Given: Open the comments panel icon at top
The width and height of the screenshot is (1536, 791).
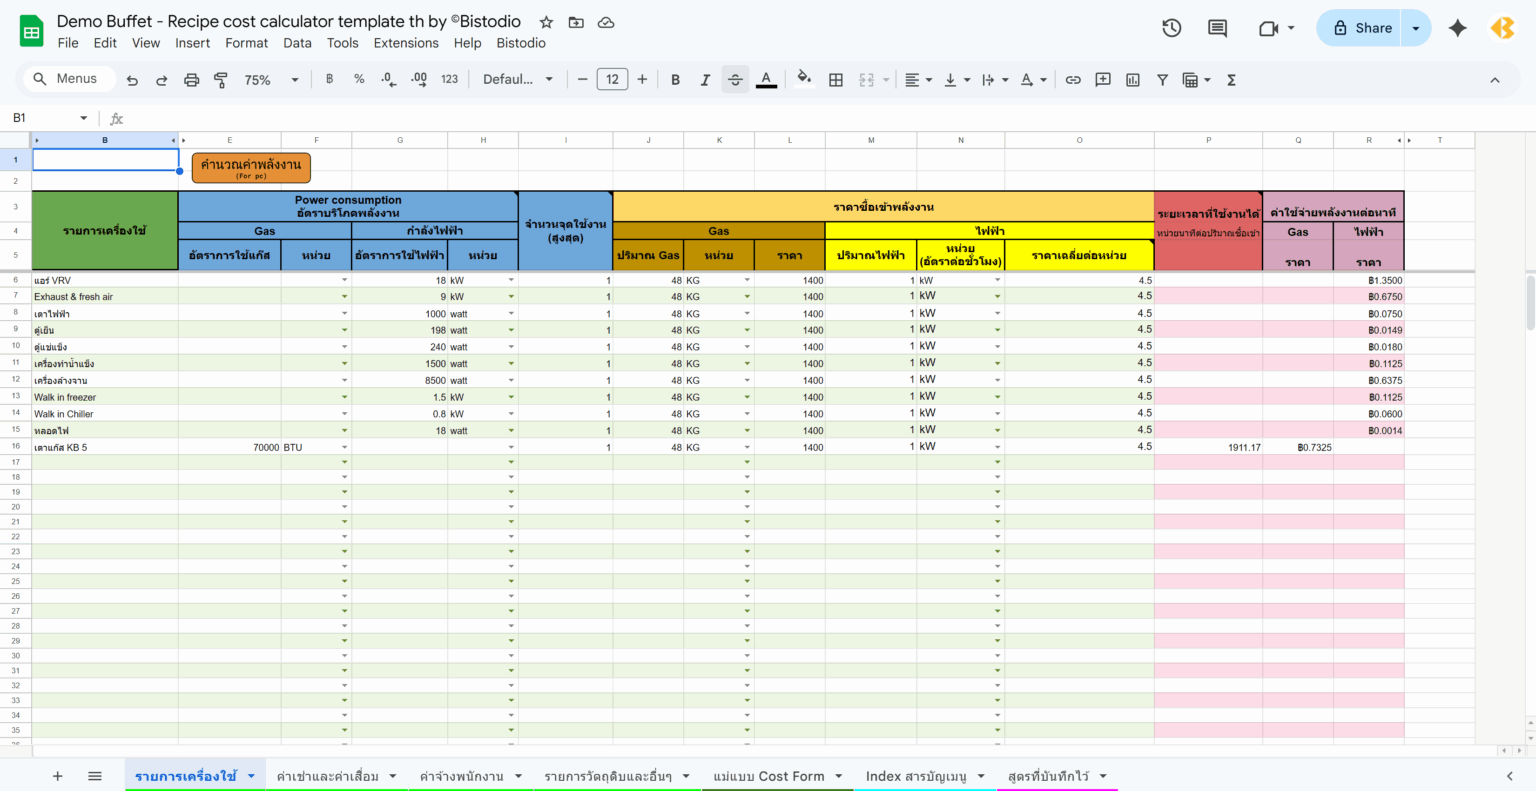Looking at the screenshot, I should click(1217, 28).
